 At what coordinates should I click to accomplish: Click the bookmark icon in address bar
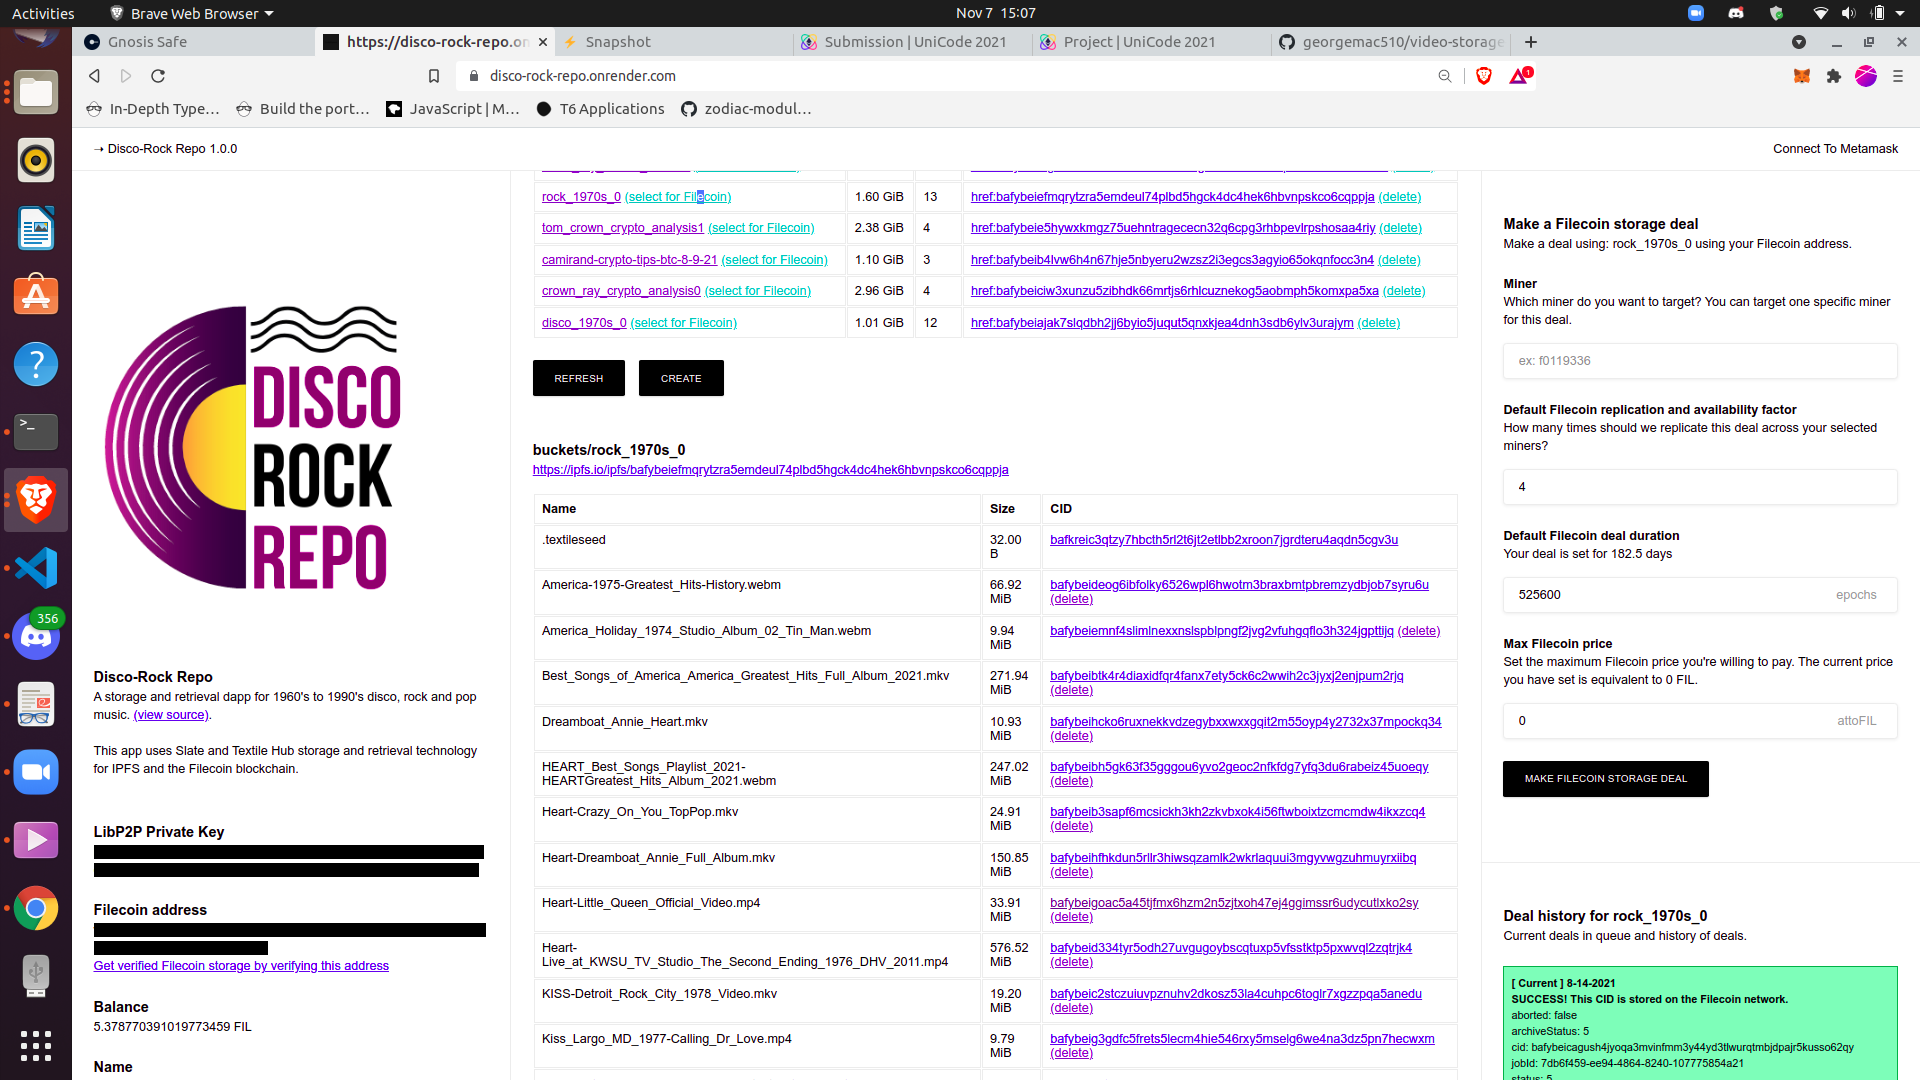tap(434, 75)
